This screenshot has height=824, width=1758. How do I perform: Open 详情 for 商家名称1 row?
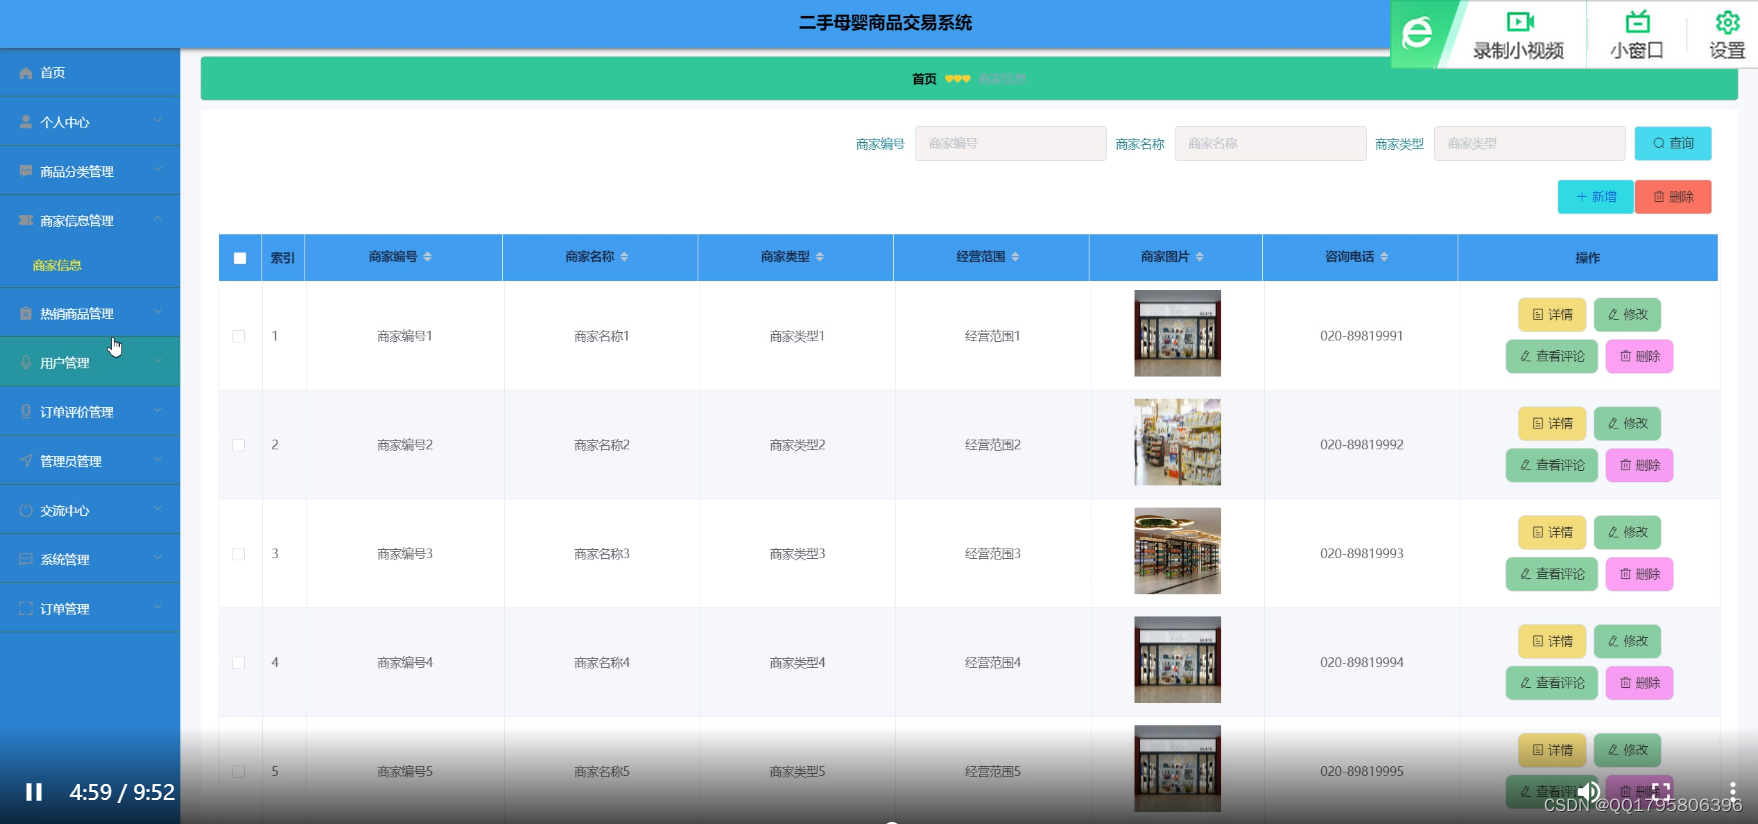1552,314
